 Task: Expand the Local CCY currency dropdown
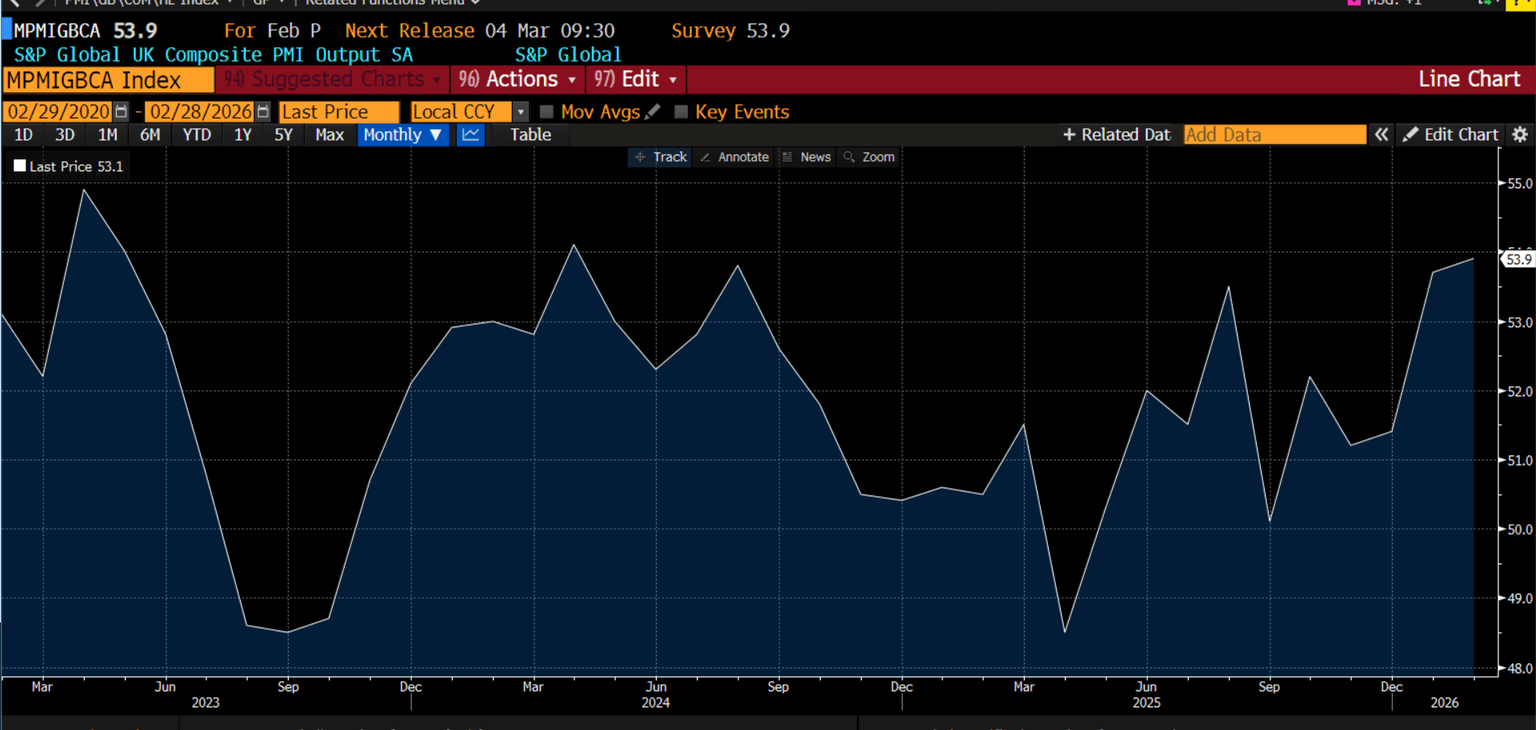(520, 112)
